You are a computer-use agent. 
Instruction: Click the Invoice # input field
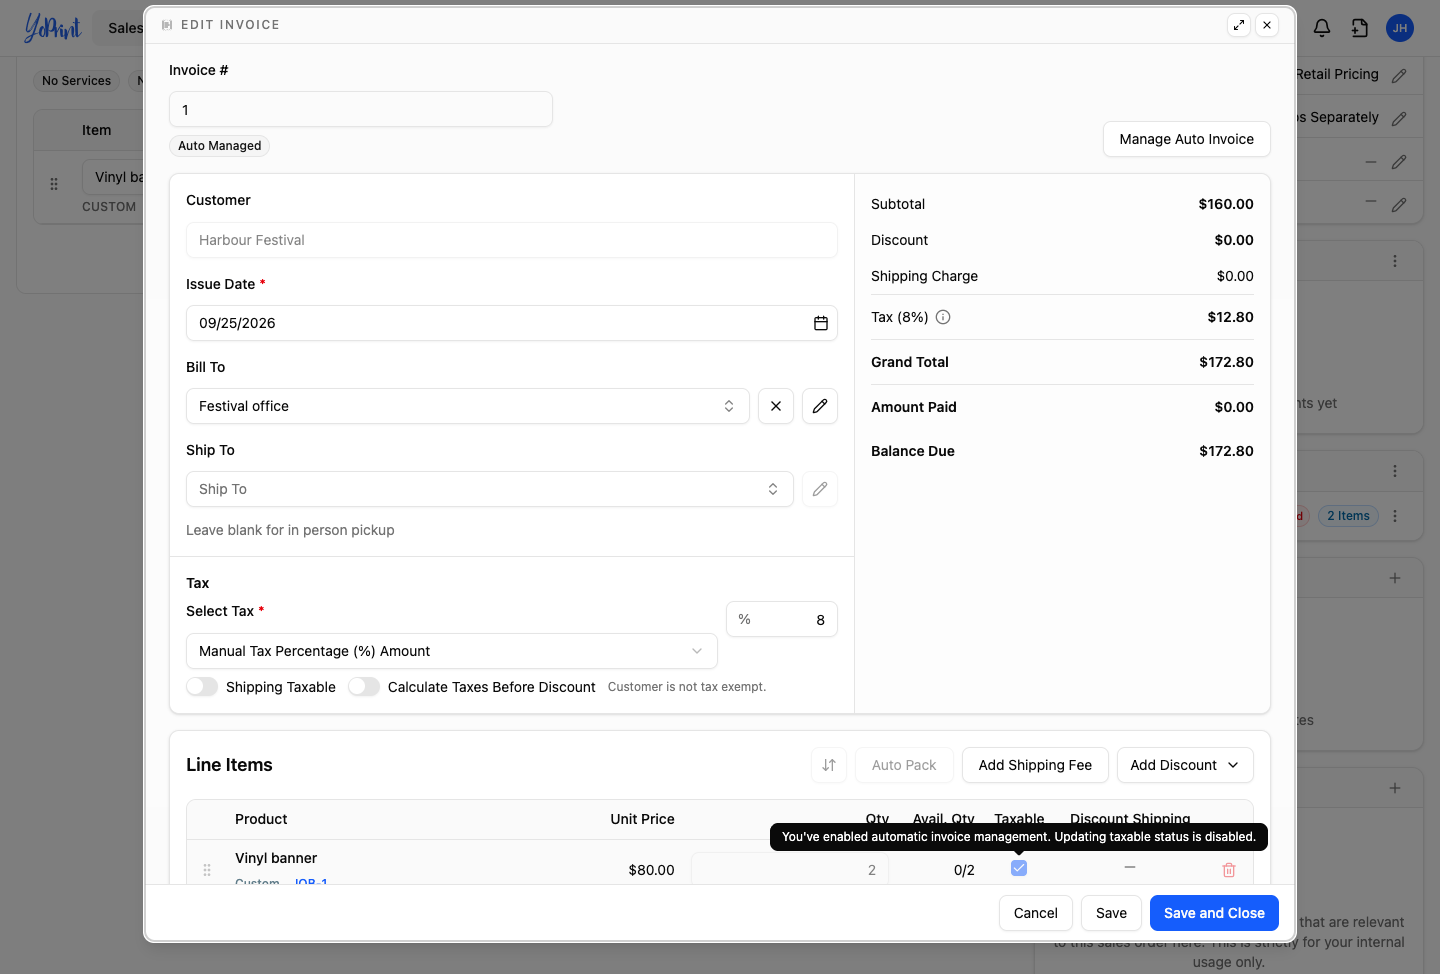(x=361, y=109)
